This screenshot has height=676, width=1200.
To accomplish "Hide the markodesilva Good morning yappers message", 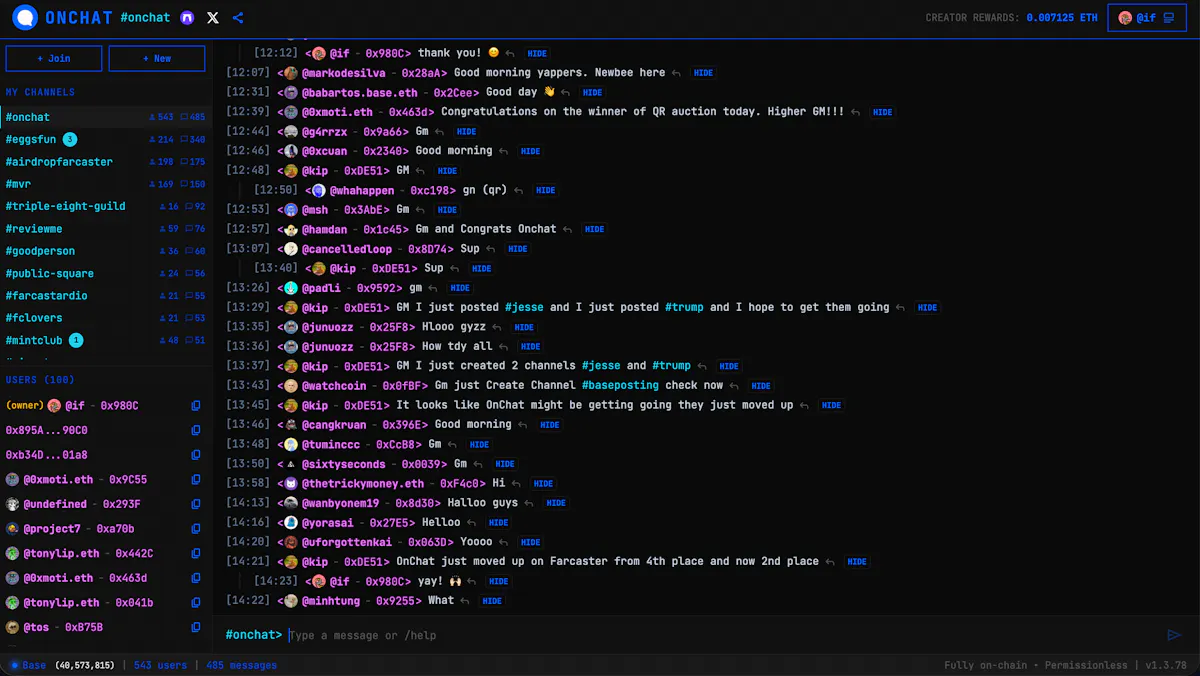I will point(704,73).
